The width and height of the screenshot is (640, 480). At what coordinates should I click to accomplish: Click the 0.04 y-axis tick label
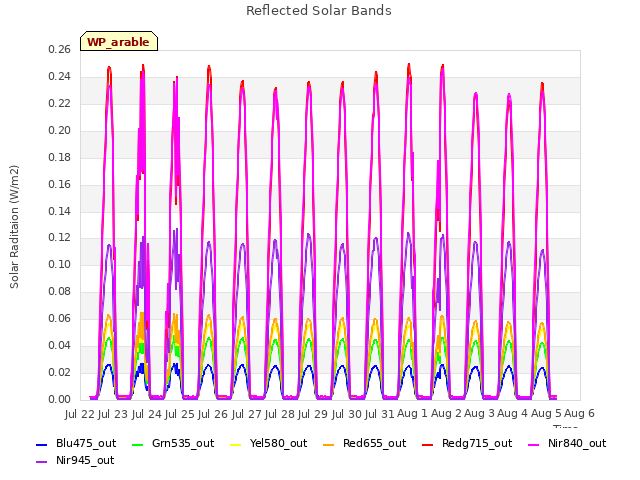(x=60, y=345)
